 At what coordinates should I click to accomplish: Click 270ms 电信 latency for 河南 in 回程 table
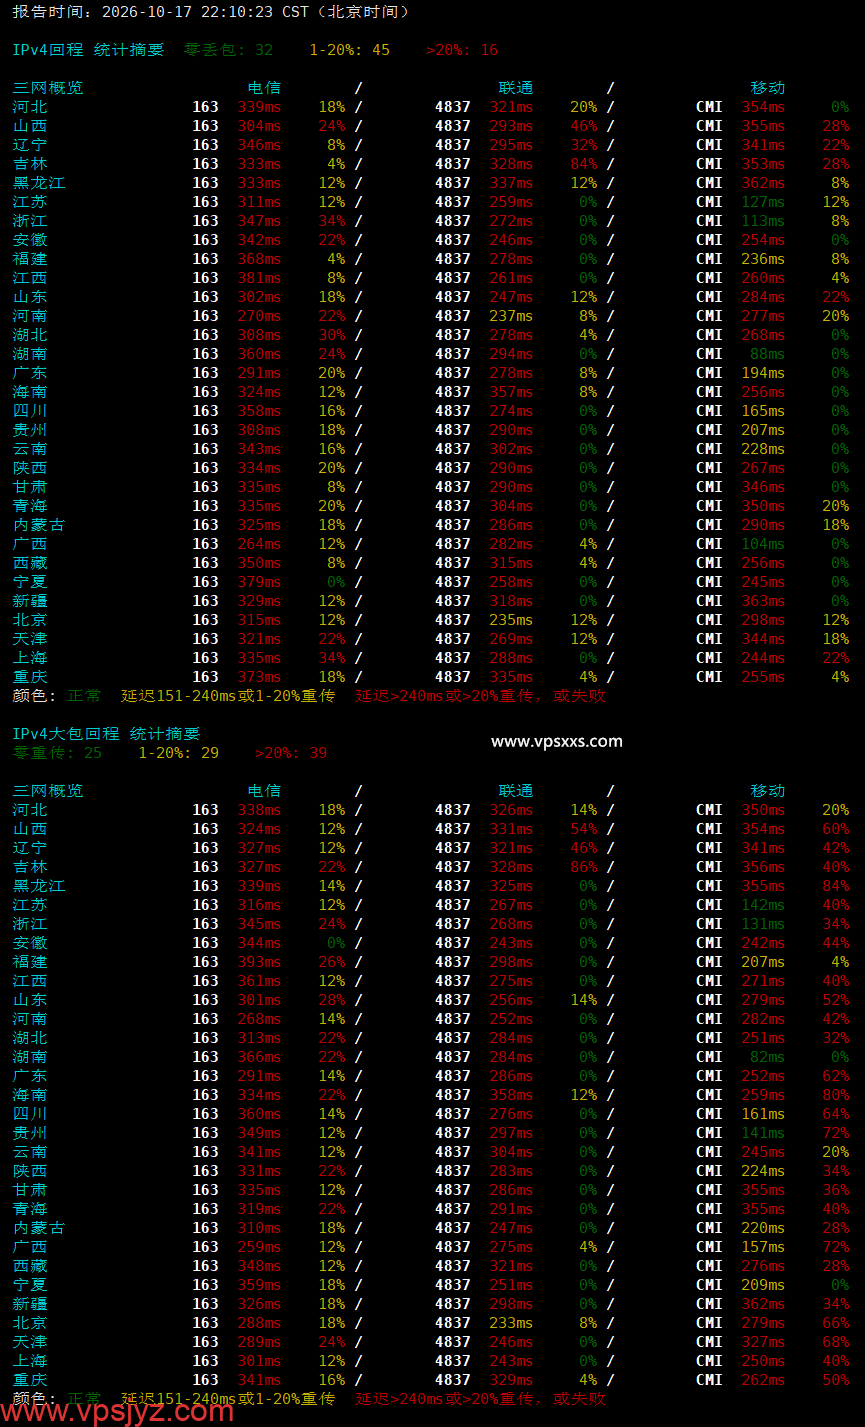tap(259, 316)
